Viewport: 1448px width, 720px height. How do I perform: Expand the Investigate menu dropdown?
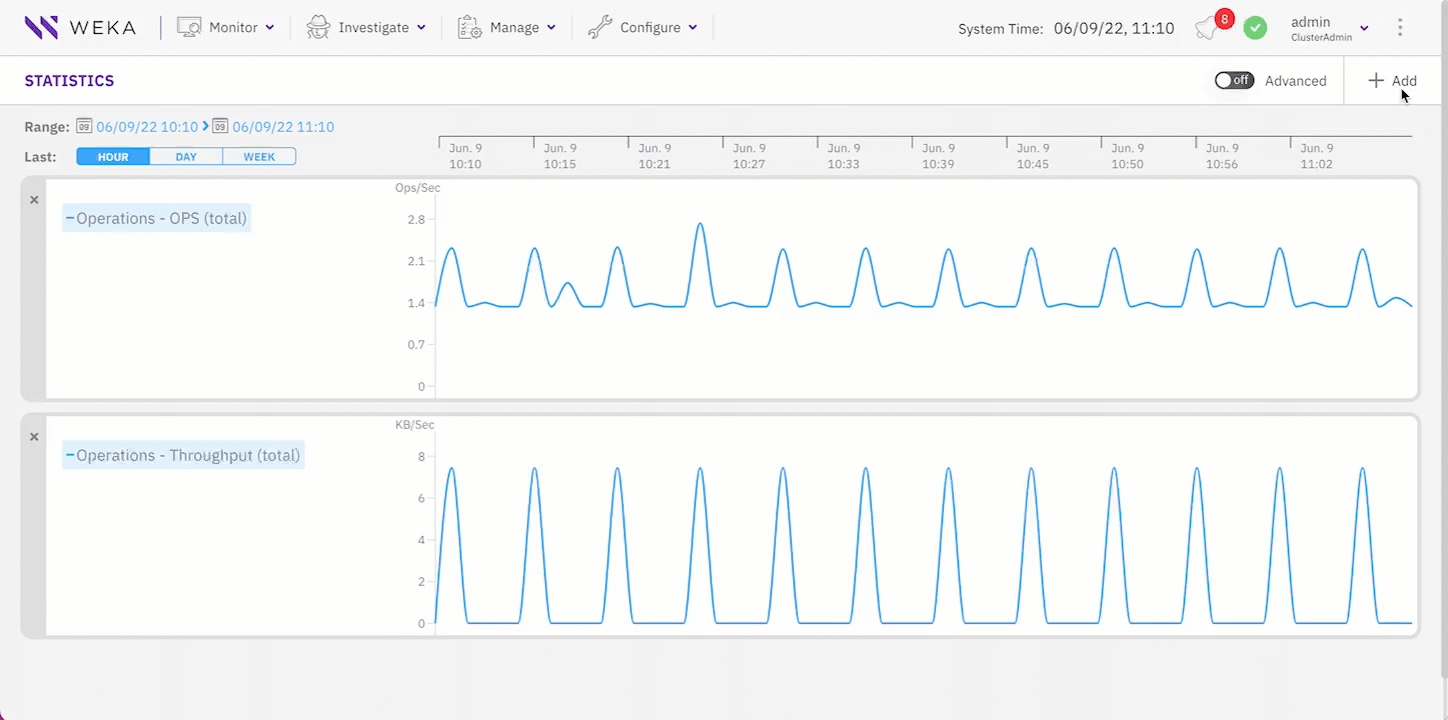pos(366,28)
